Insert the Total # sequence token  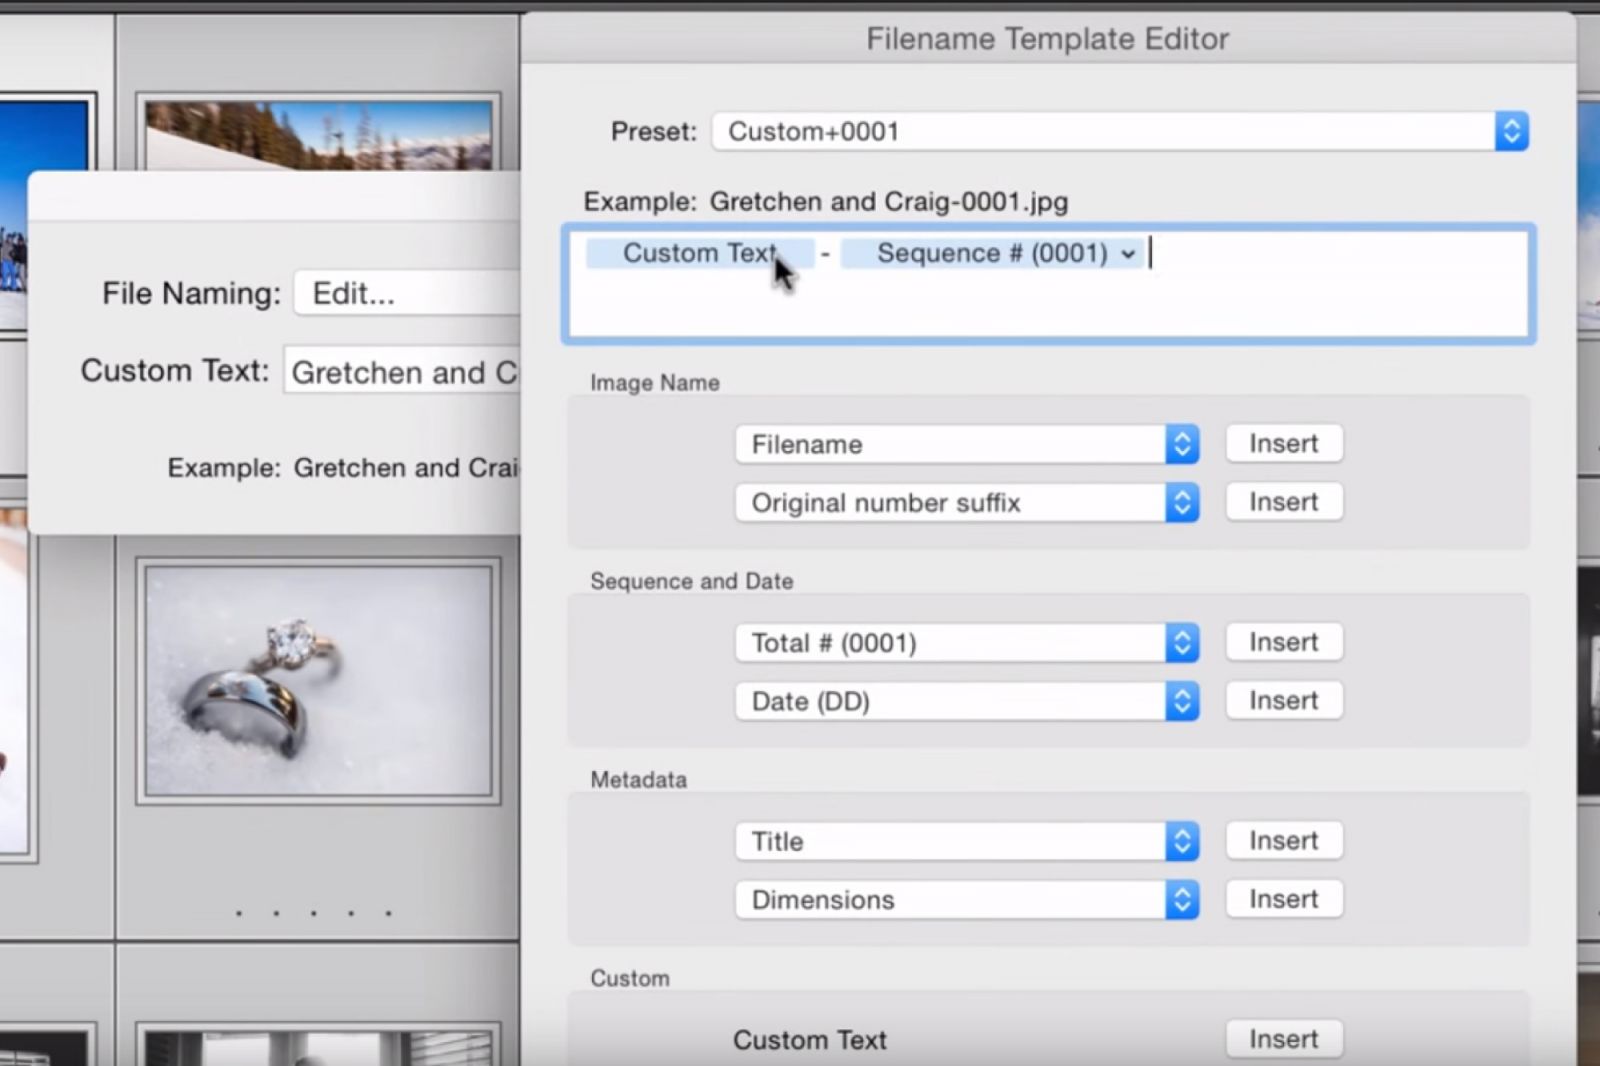tap(1283, 641)
